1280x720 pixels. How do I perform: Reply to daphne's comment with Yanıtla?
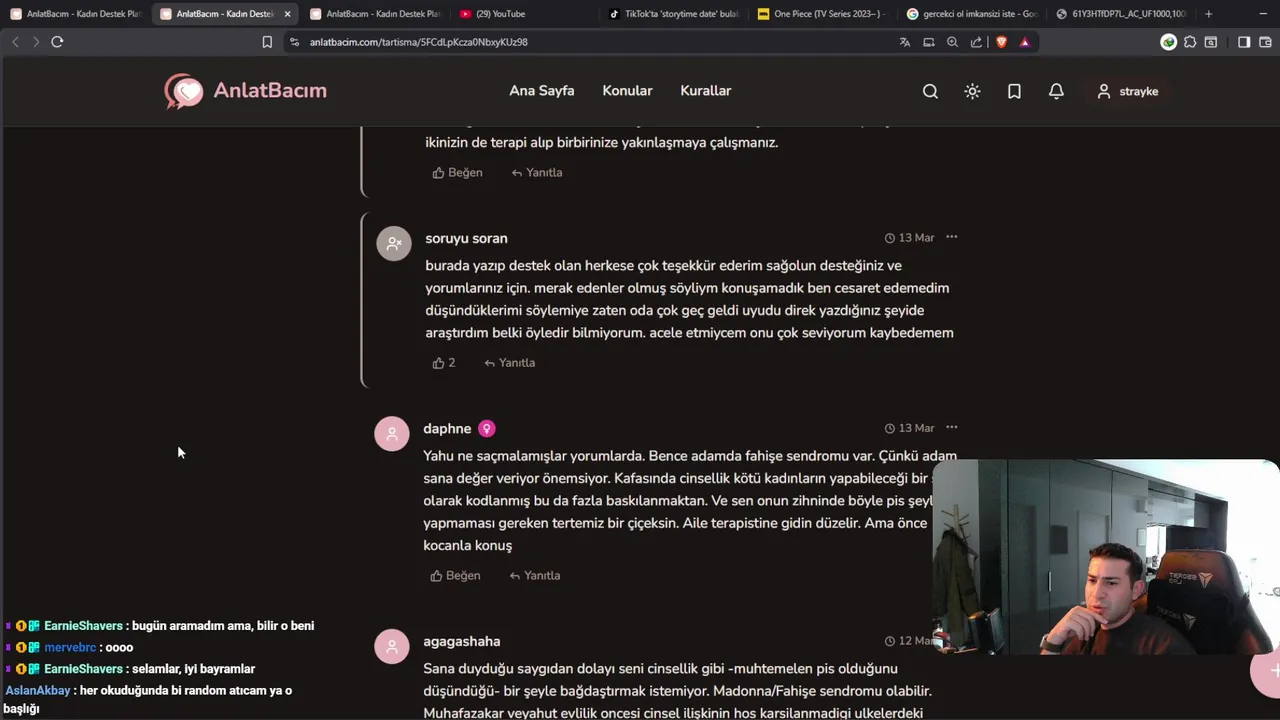[x=535, y=576]
